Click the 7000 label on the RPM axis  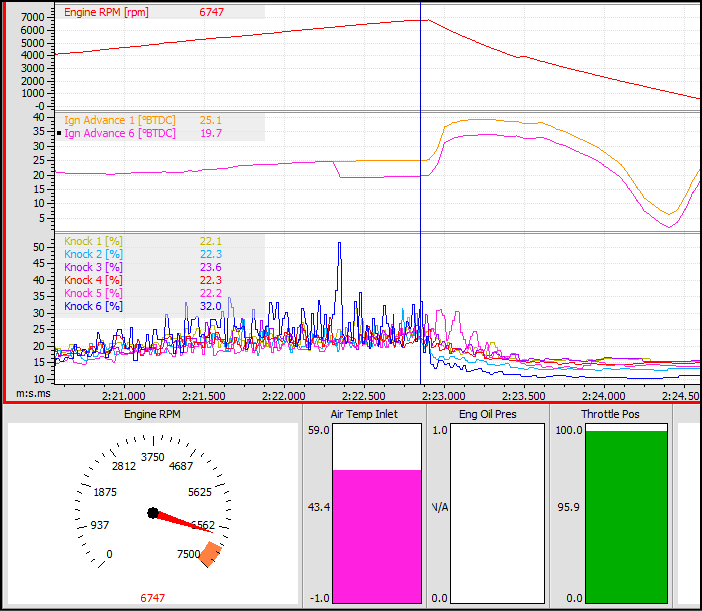coord(33,17)
